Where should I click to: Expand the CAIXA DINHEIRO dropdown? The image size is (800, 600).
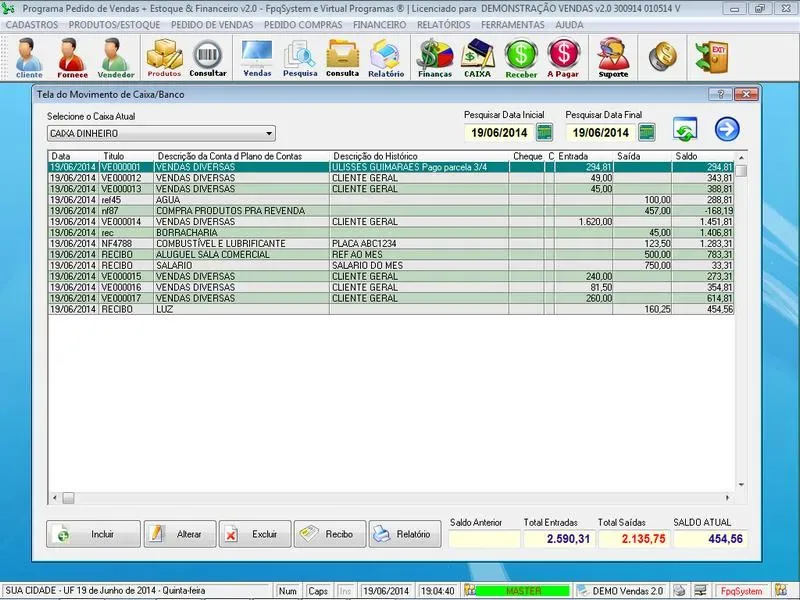tap(269, 133)
